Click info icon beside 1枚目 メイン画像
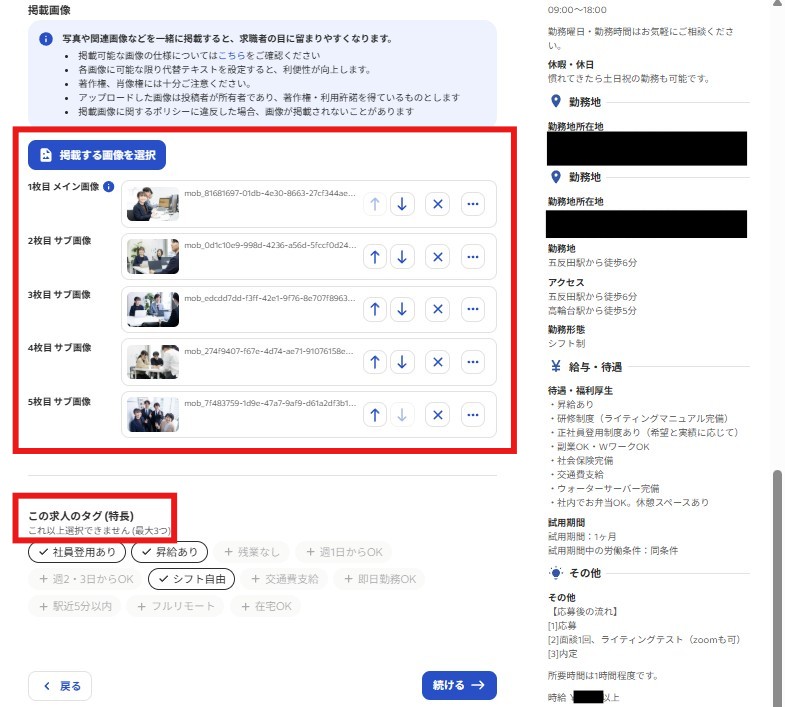Viewport: 800px width, 707px height. click(x=109, y=187)
